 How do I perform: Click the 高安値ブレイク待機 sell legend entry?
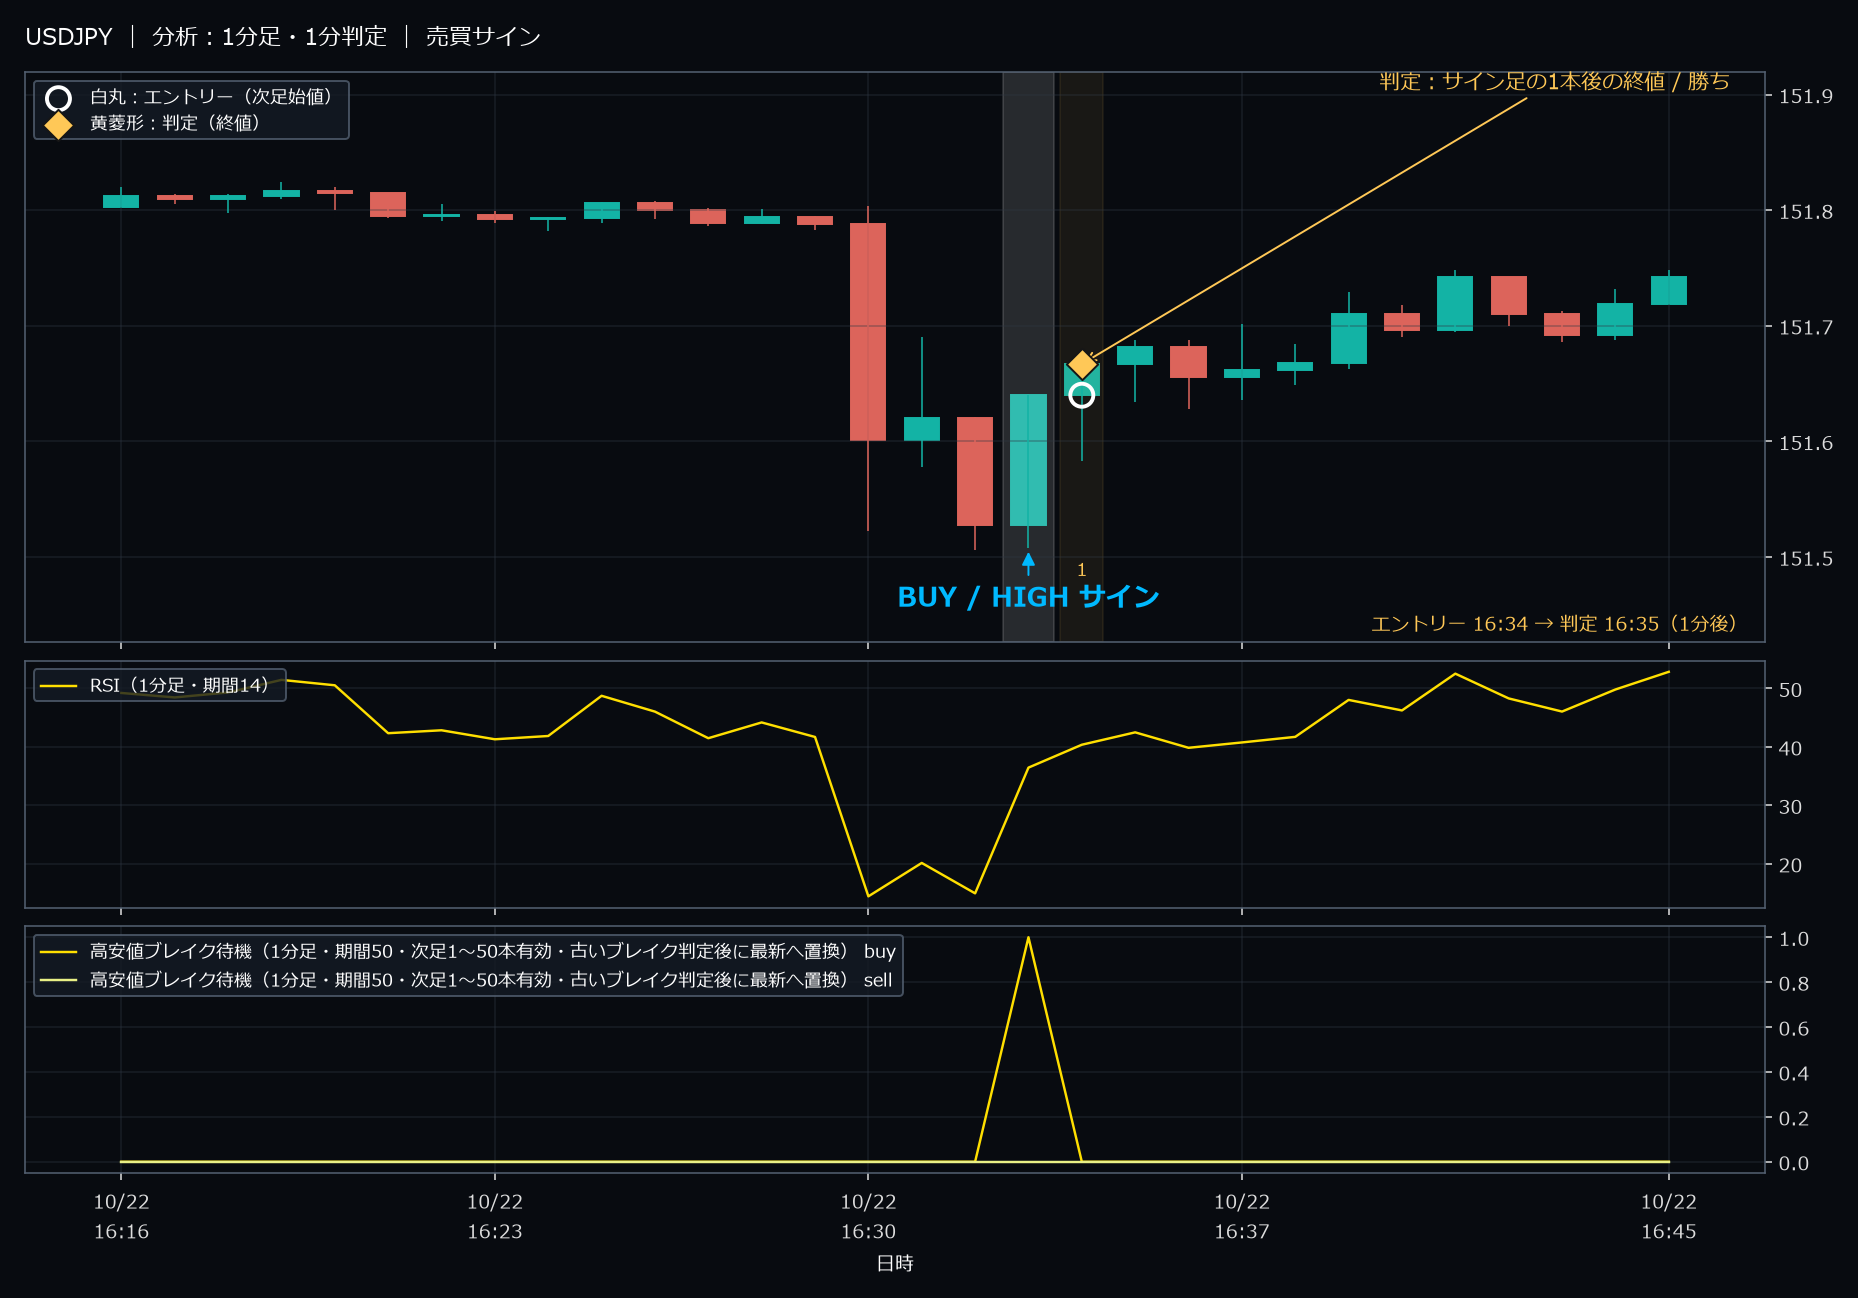click(466, 980)
